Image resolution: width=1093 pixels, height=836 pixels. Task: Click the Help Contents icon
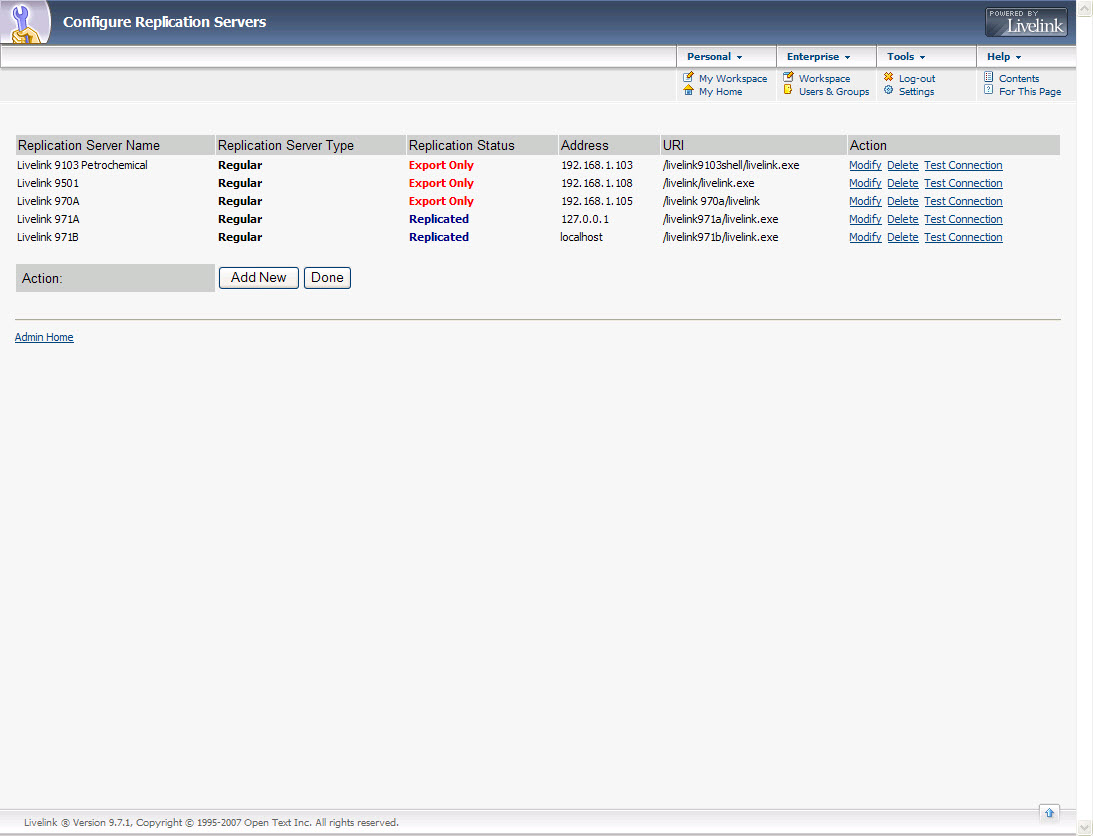click(x=988, y=77)
